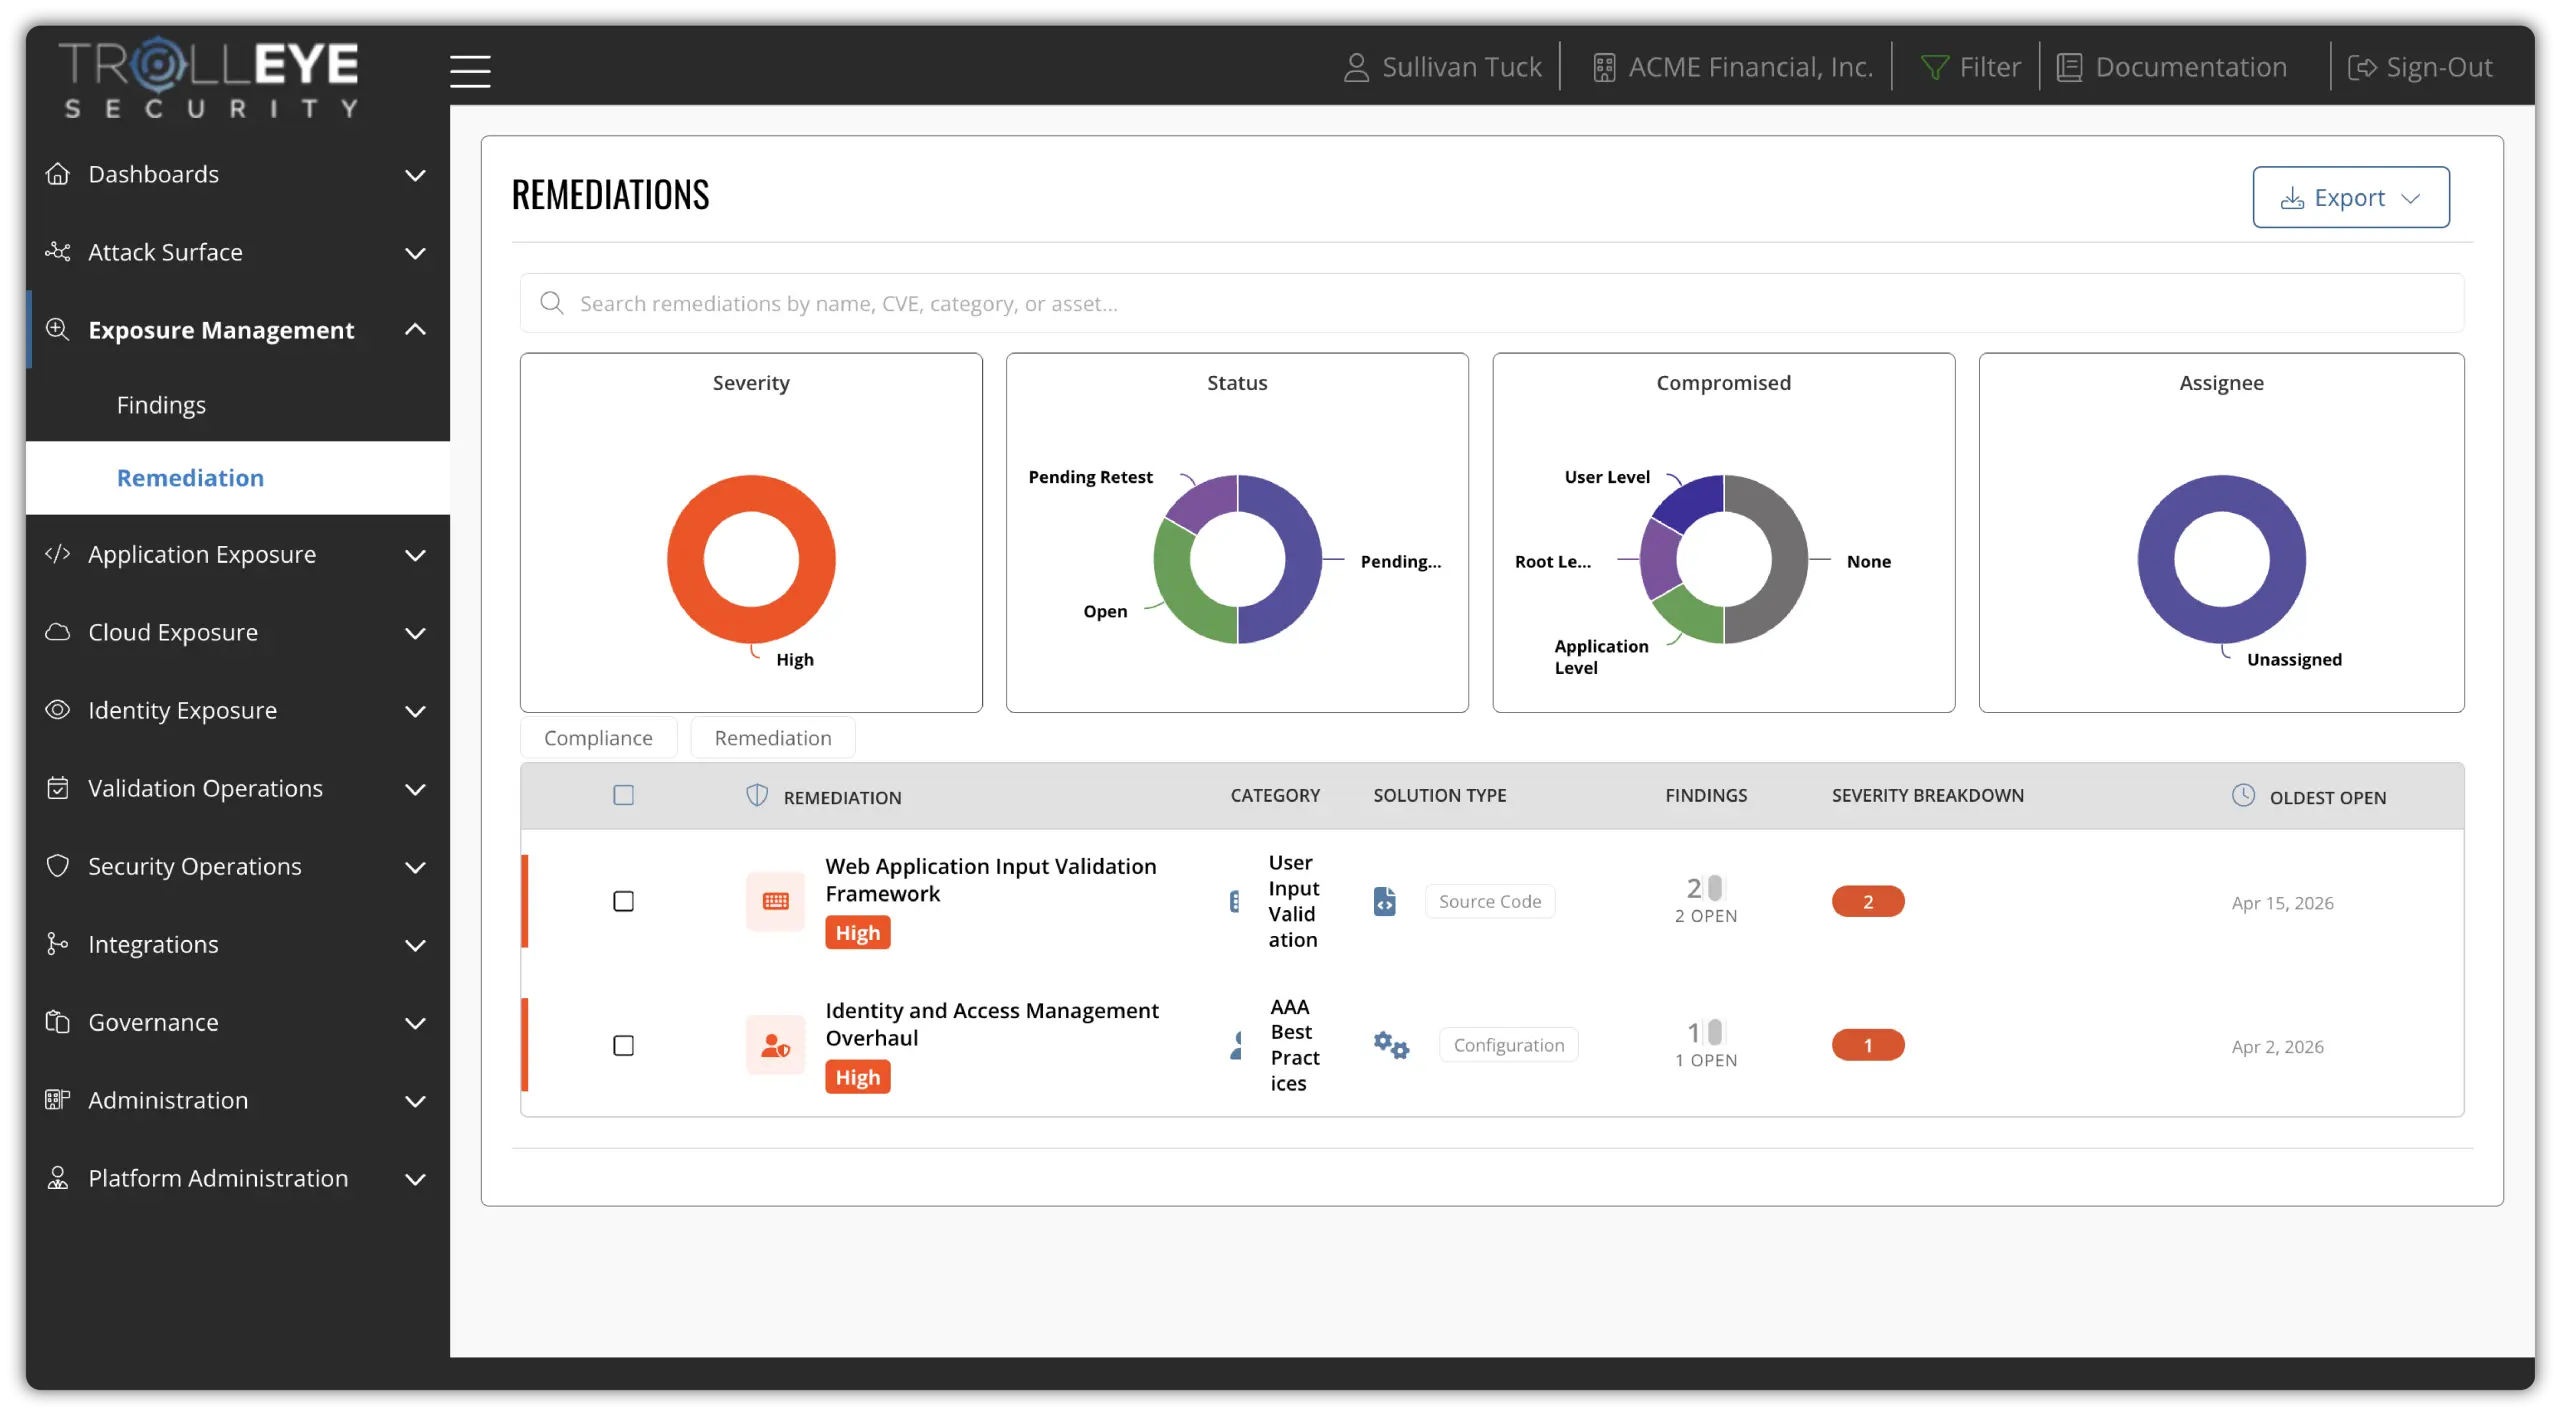Click the search remediations input field
This screenshot has height=1416, width=2560.
(1491, 303)
